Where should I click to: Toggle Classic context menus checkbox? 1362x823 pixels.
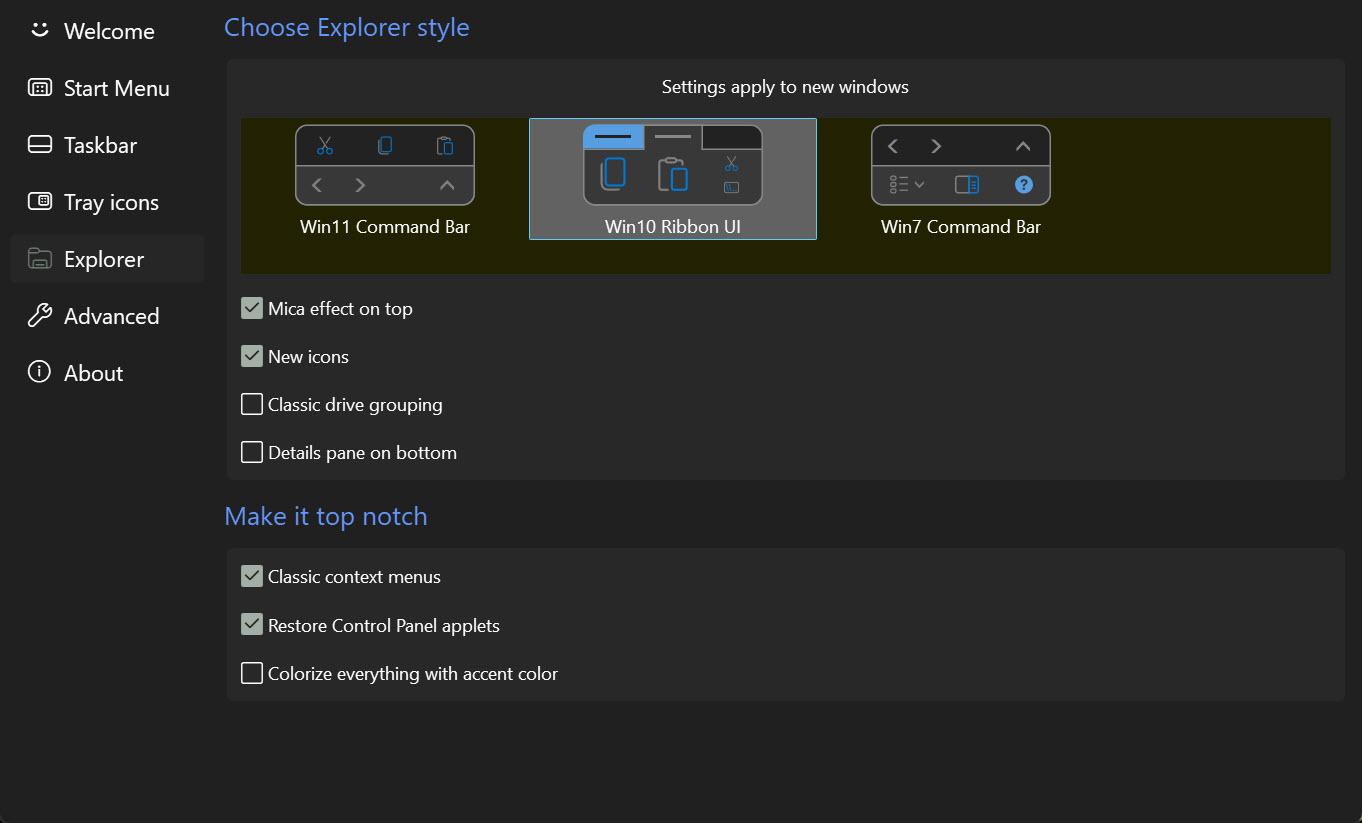[x=252, y=576]
